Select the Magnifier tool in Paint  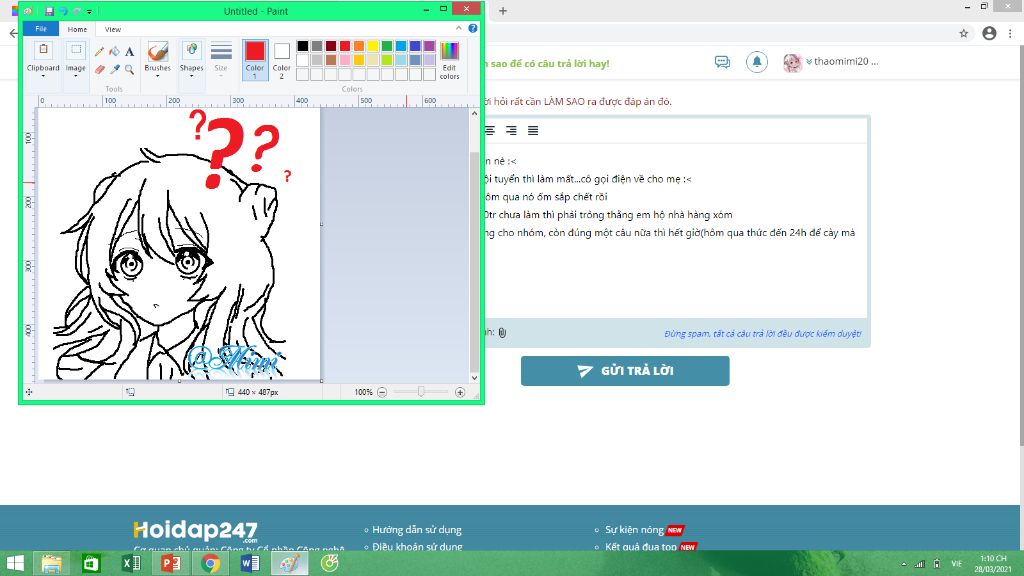coord(129,69)
